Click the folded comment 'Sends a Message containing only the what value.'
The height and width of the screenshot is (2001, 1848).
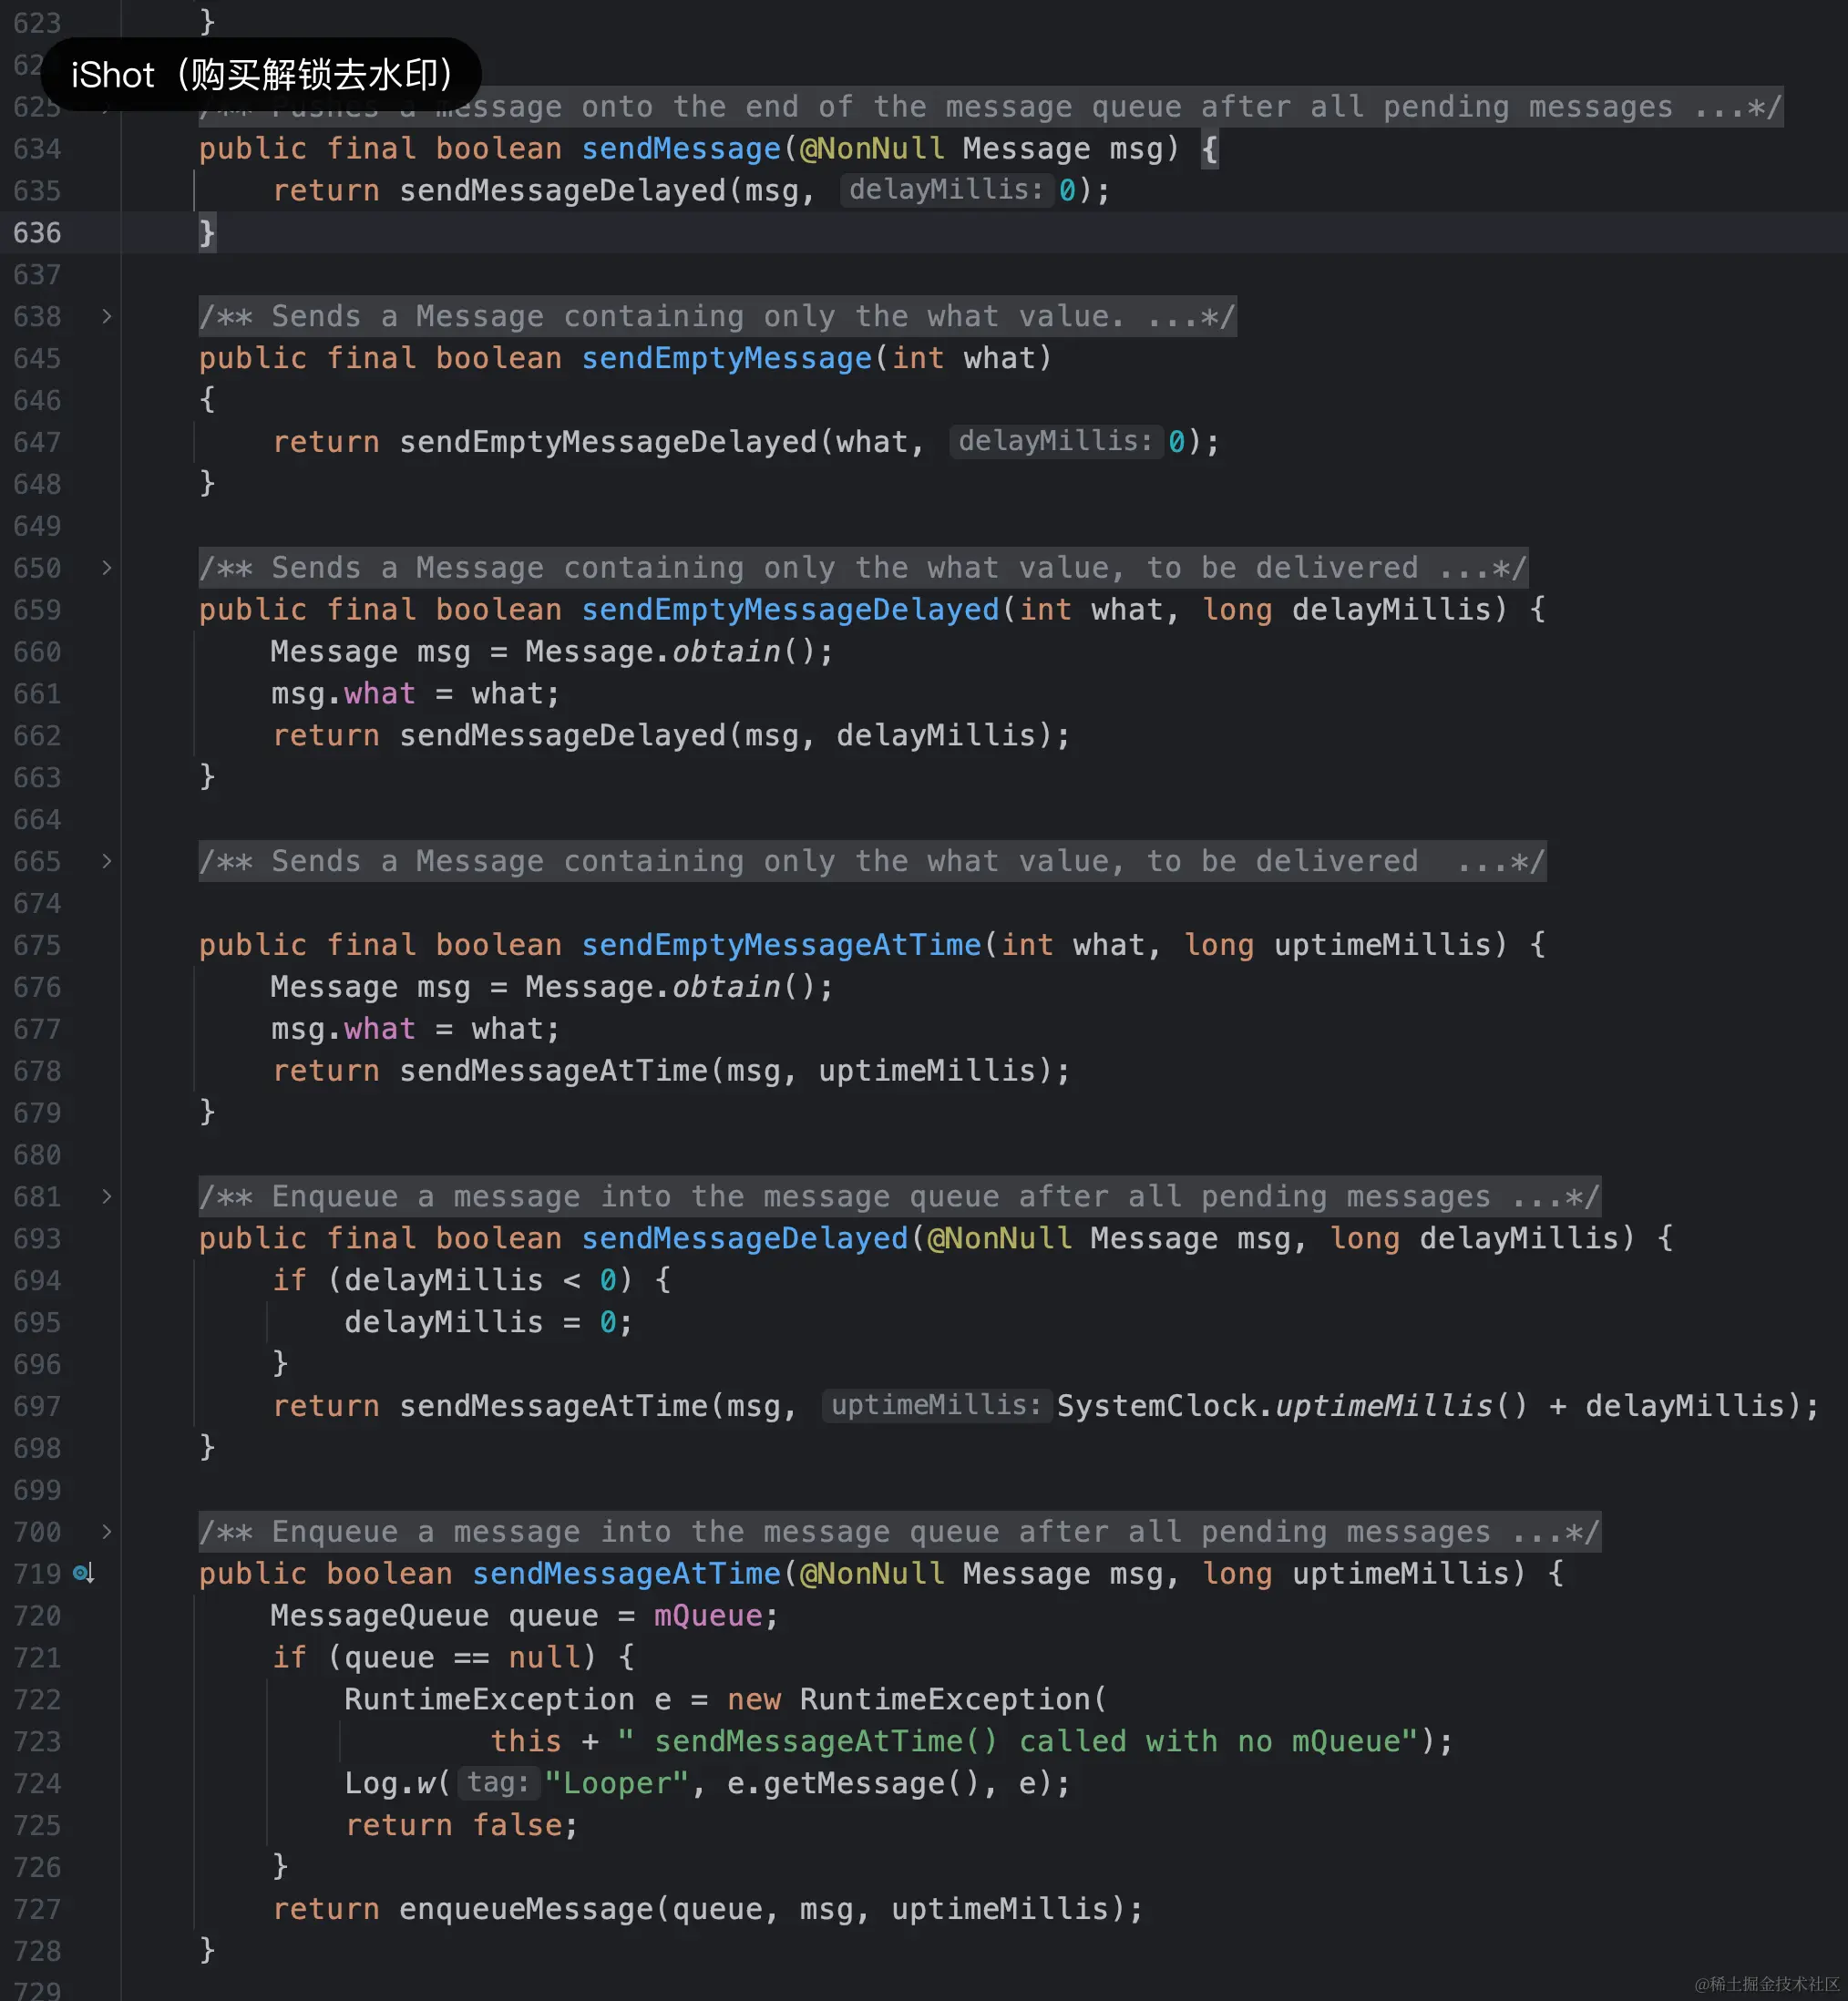point(716,317)
